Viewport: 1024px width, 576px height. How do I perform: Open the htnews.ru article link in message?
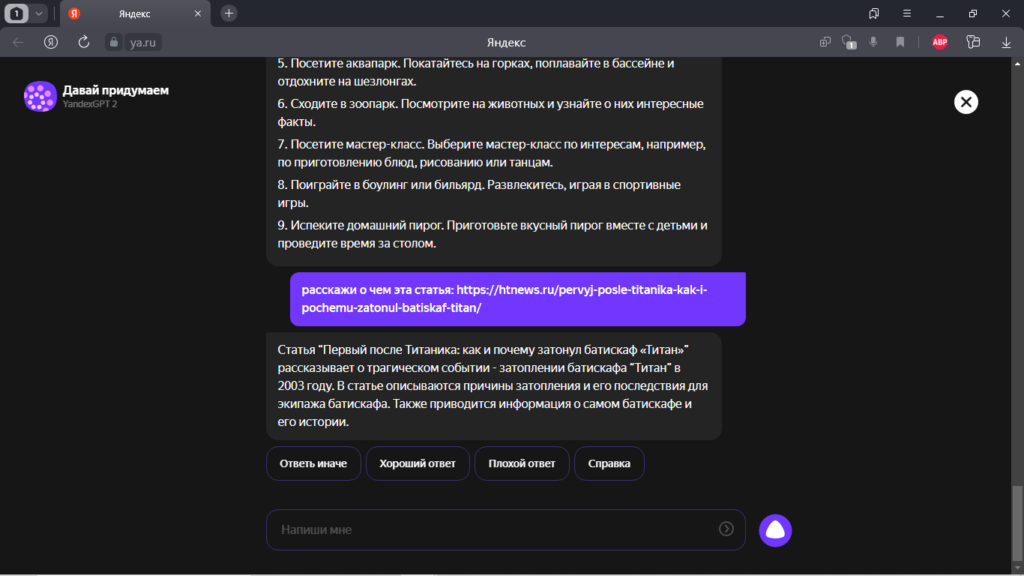point(504,298)
